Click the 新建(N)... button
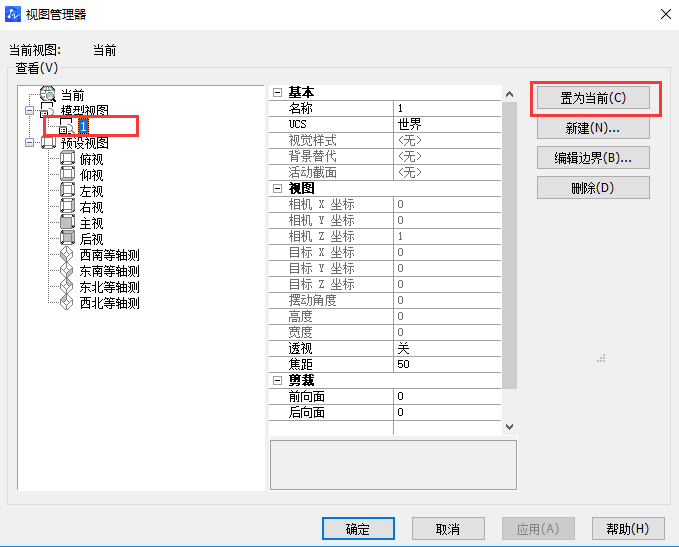Viewport: 679px width, 547px height. pyautogui.click(x=593, y=128)
